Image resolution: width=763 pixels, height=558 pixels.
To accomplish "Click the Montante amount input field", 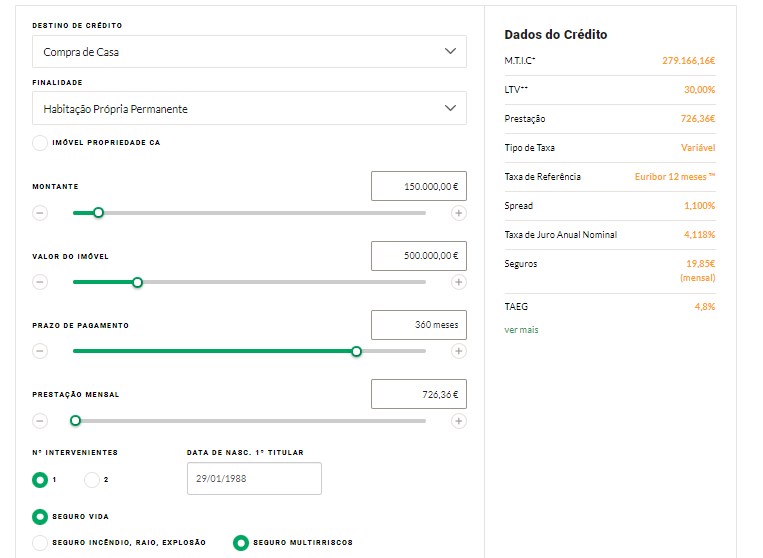I will [x=418, y=186].
